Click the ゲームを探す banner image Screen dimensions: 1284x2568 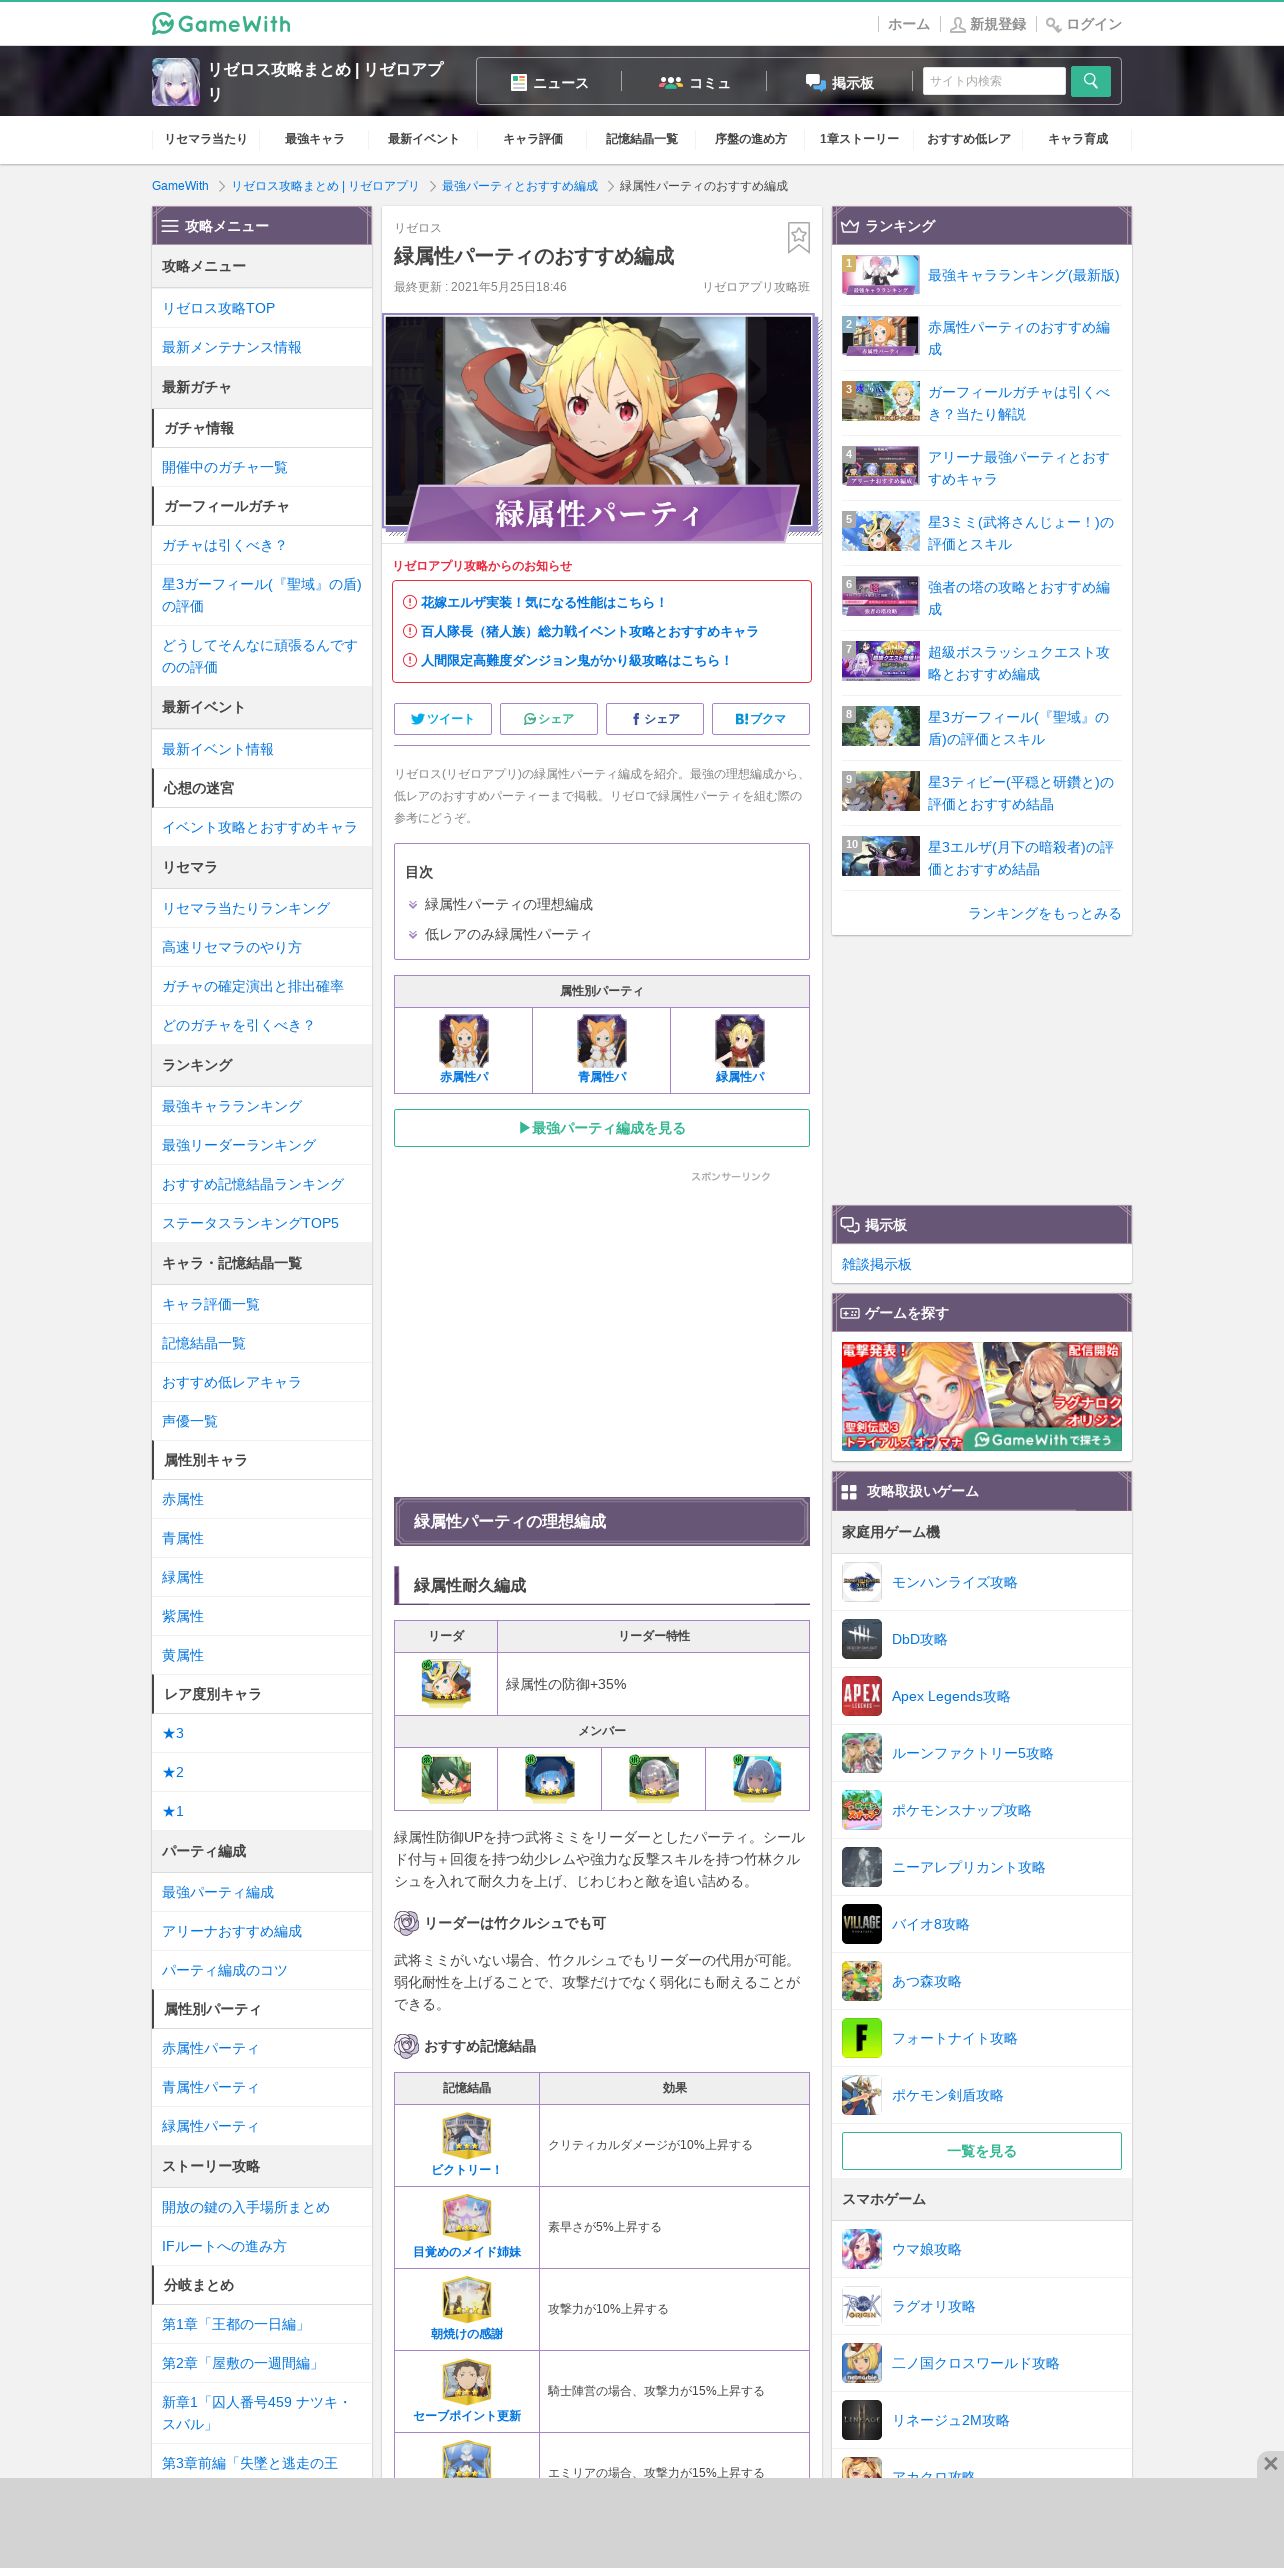click(982, 1396)
